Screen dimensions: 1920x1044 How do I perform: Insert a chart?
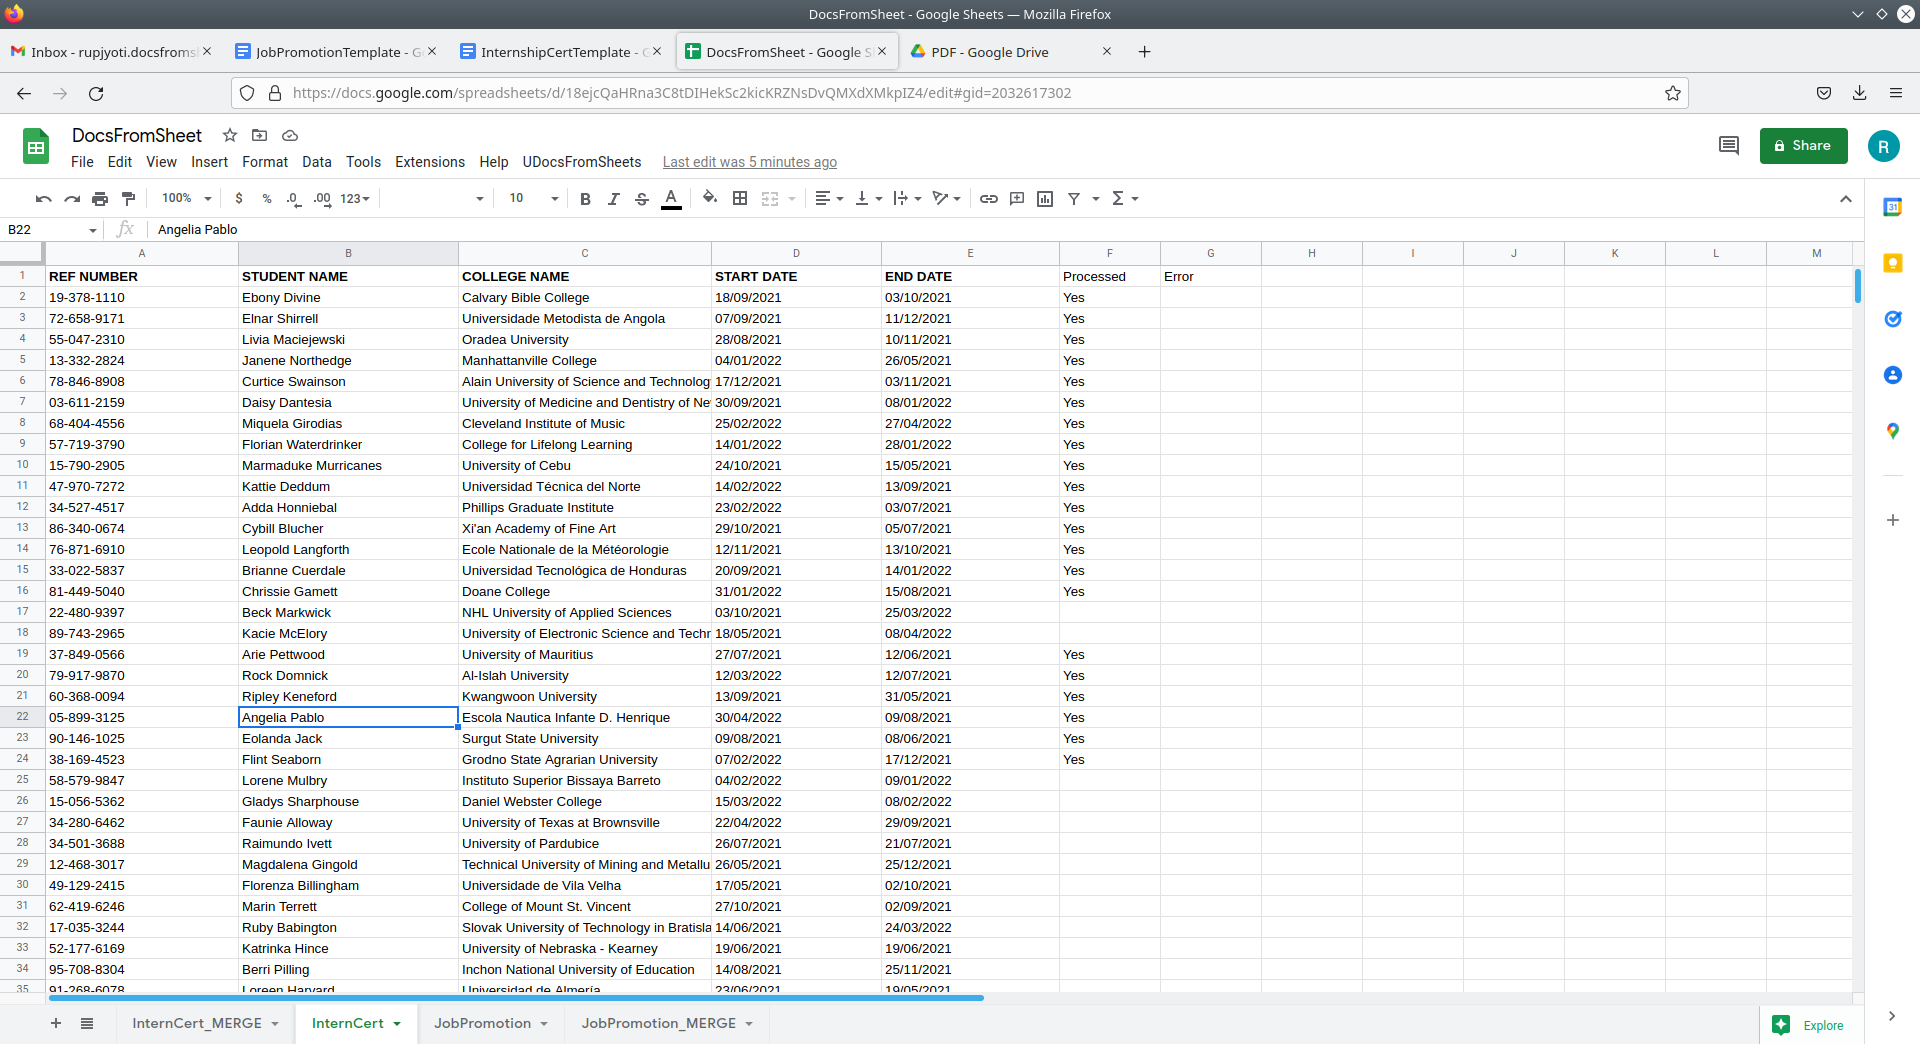coord(1045,199)
